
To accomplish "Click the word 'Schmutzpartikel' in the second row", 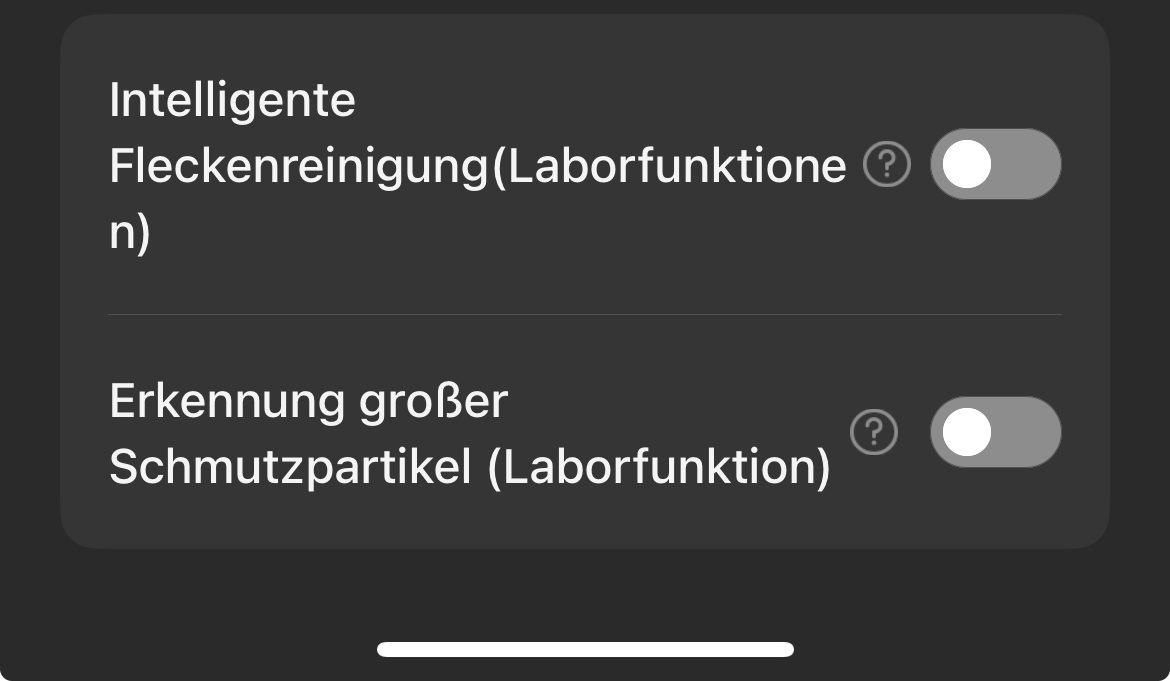I will (x=290, y=468).
